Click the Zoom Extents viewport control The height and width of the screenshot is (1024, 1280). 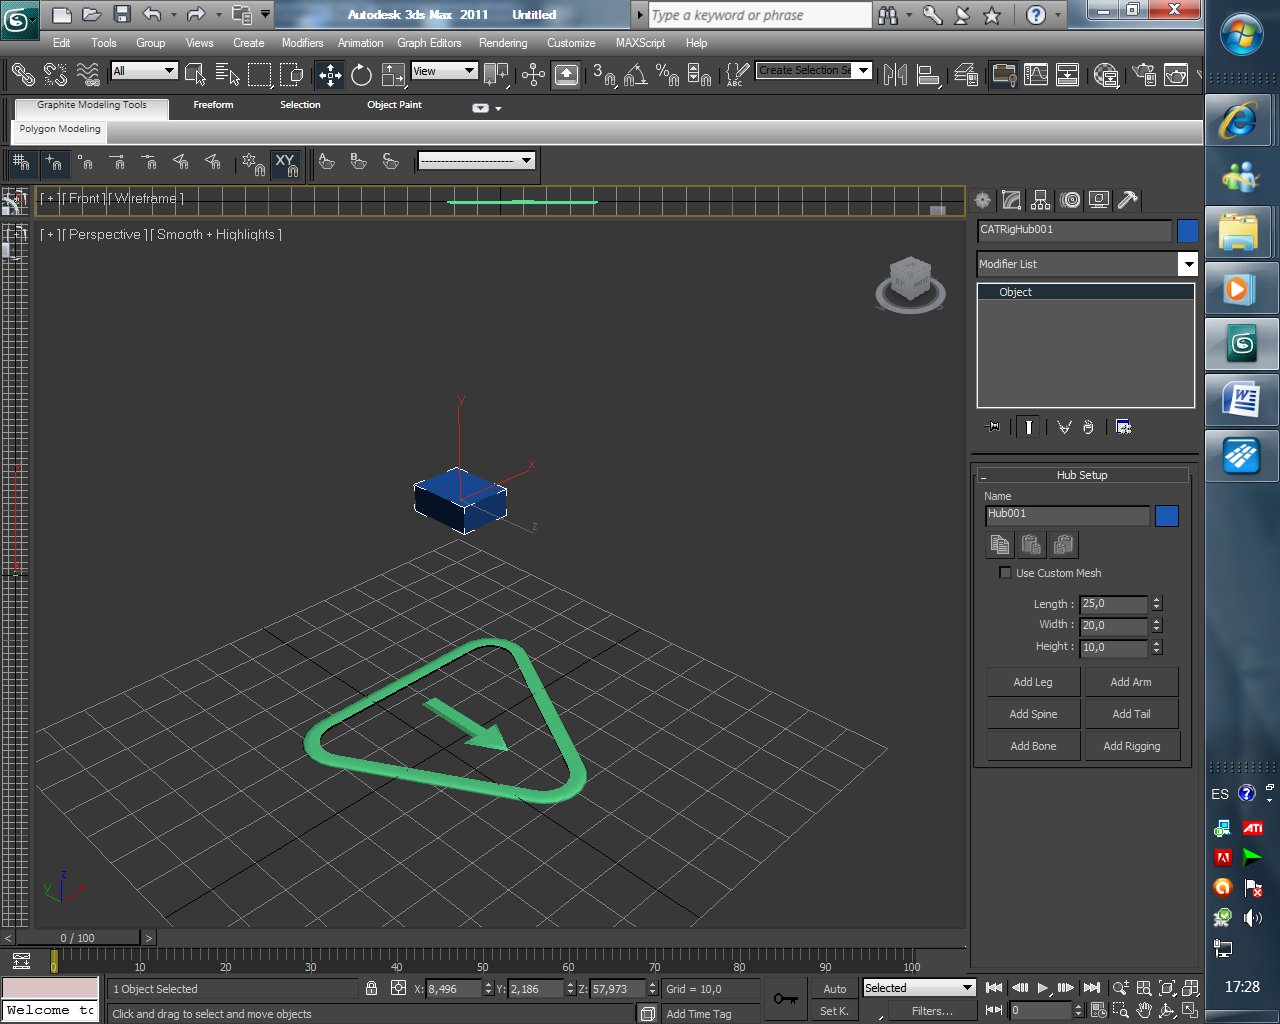1167,988
